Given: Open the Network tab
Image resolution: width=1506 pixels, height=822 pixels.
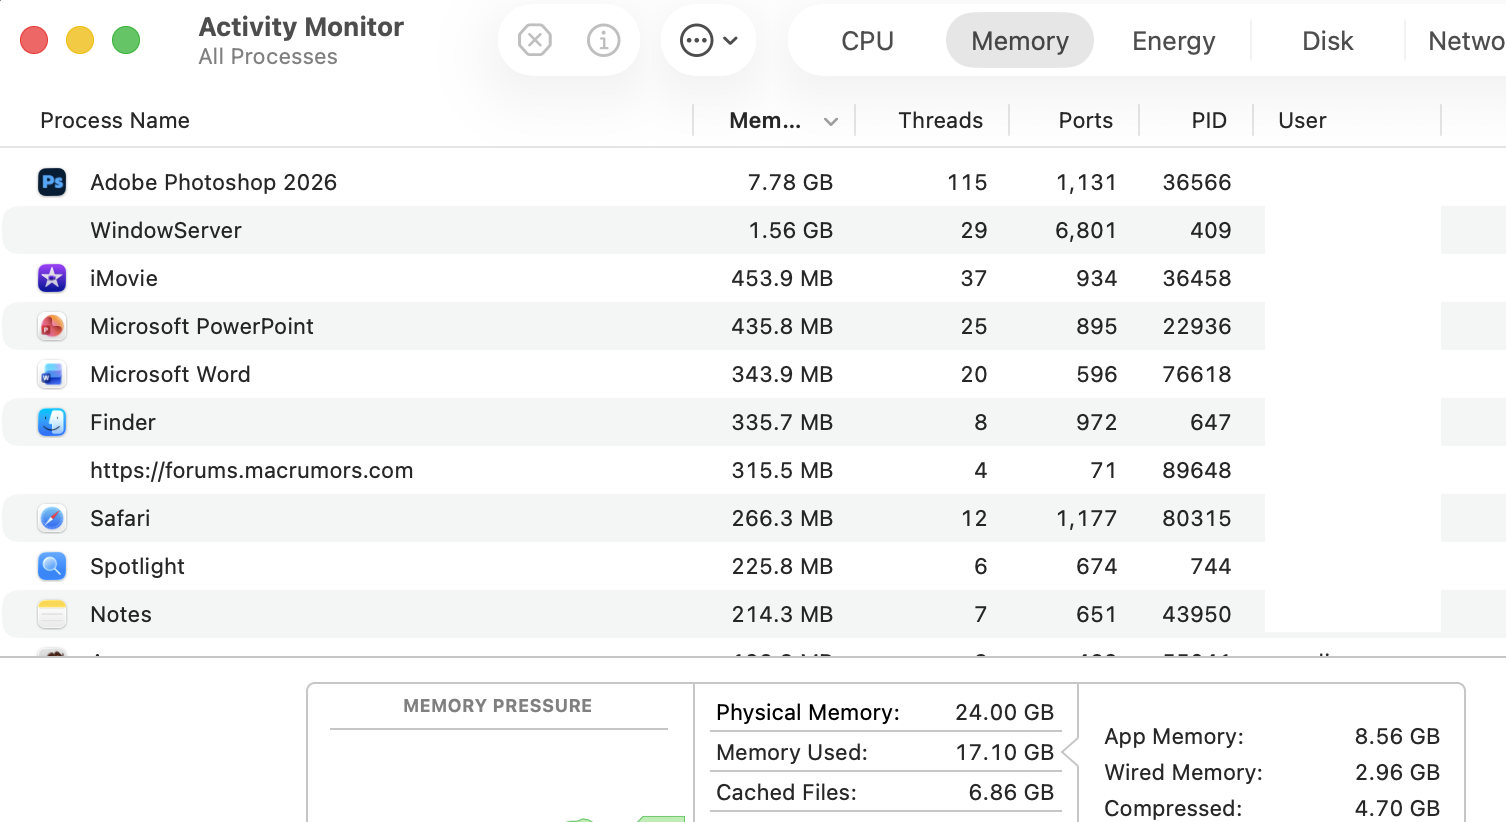Looking at the screenshot, I should [1466, 41].
